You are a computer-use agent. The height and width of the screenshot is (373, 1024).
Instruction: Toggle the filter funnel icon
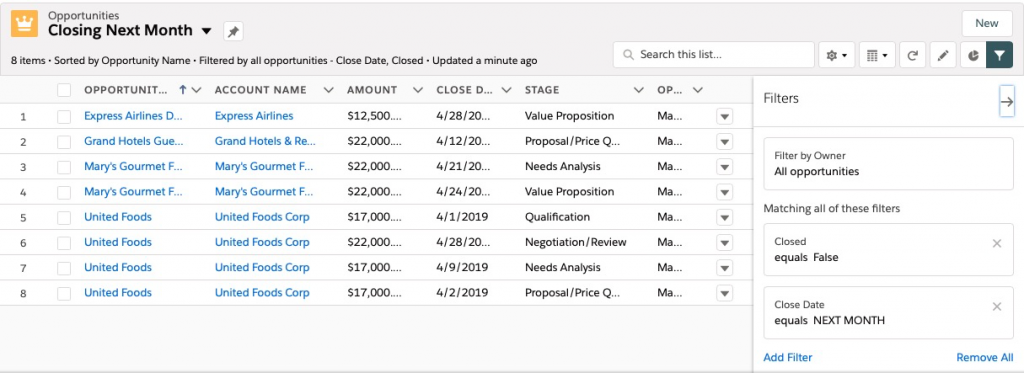[x=1000, y=56]
